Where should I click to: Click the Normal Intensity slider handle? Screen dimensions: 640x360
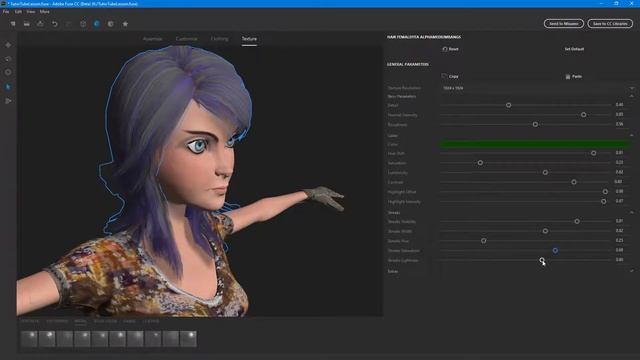584,115
